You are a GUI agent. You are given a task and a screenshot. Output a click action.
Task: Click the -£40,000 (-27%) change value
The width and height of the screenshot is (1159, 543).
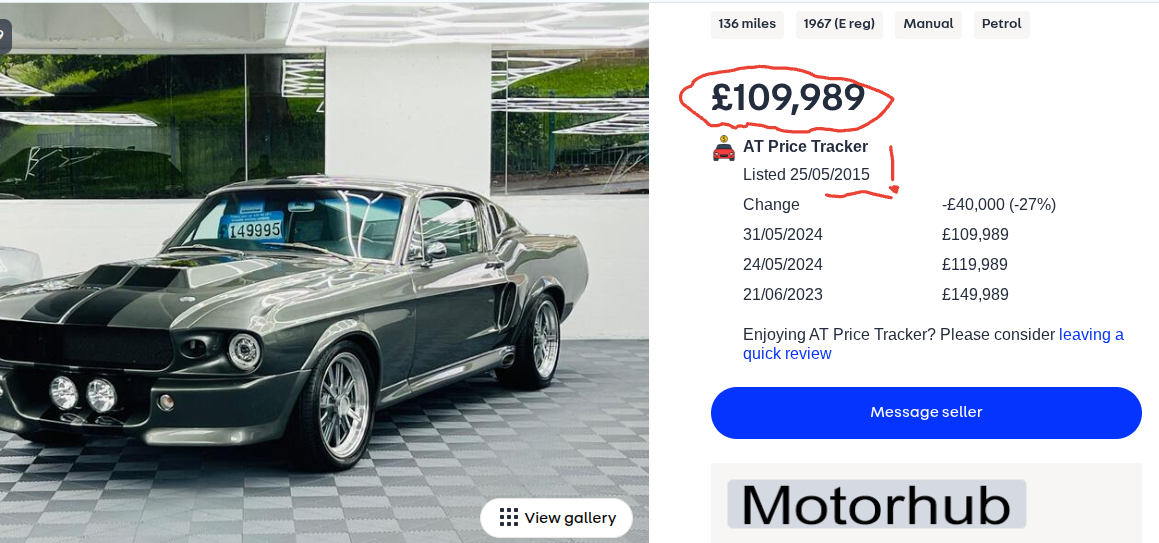coord(998,205)
